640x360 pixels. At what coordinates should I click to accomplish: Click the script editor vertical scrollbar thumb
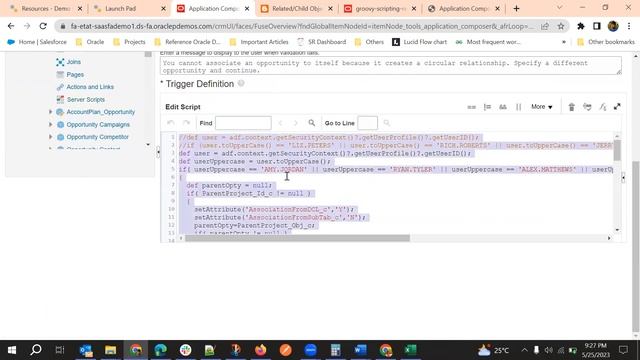pyautogui.click(x=617, y=150)
